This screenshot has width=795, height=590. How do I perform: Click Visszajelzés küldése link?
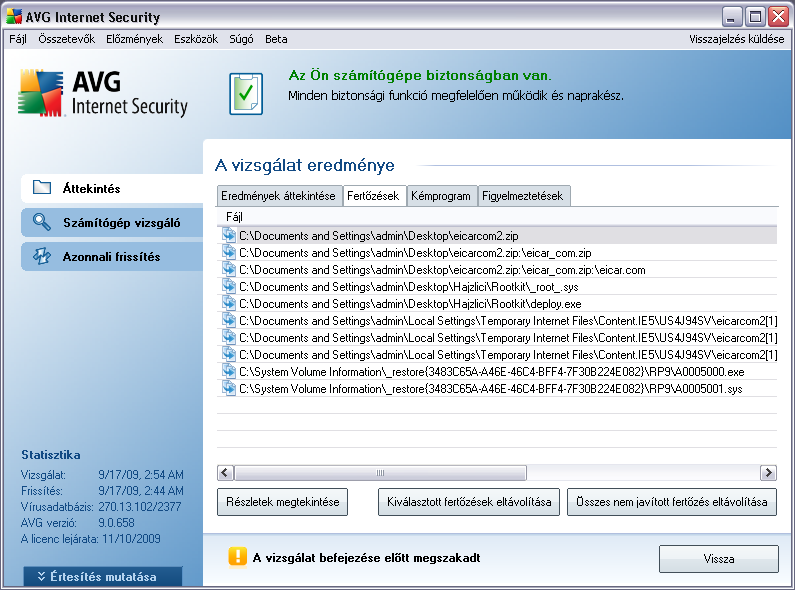coord(736,39)
